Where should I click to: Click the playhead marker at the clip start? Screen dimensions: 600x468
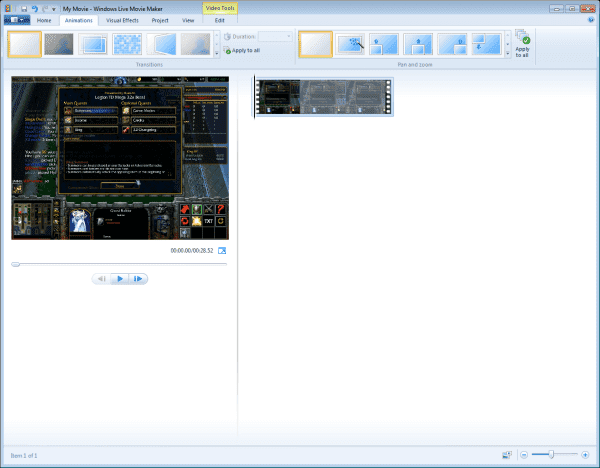coord(254,97)
